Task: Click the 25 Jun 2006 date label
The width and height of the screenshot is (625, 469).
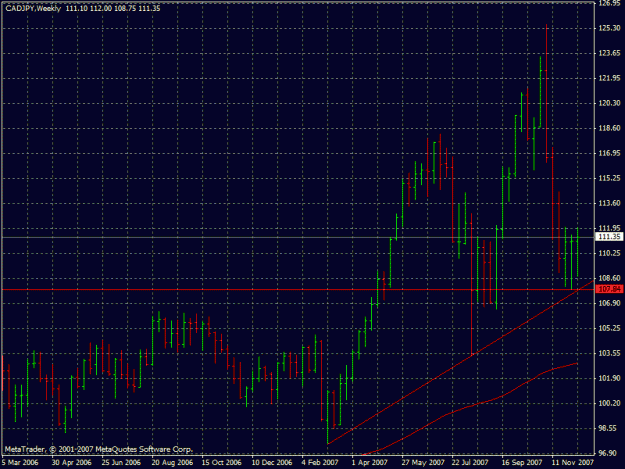Action: point(121,463)
